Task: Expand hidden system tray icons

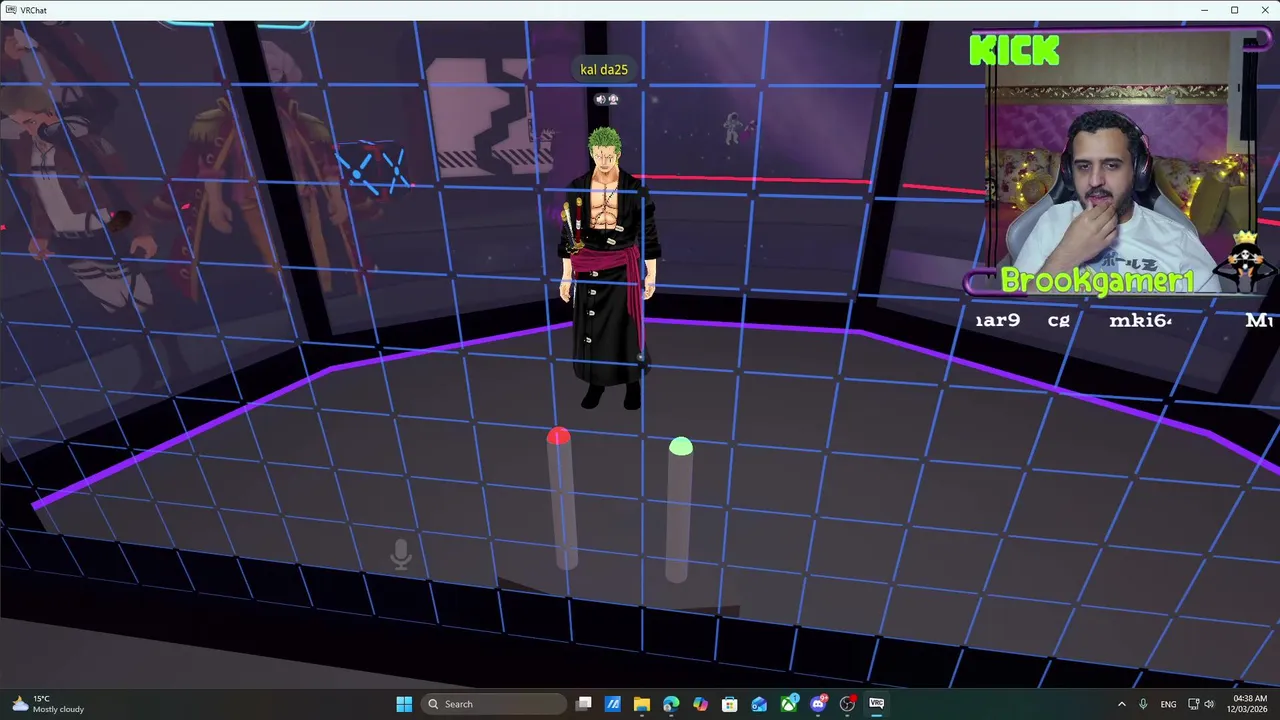Action: (1121, 704)
